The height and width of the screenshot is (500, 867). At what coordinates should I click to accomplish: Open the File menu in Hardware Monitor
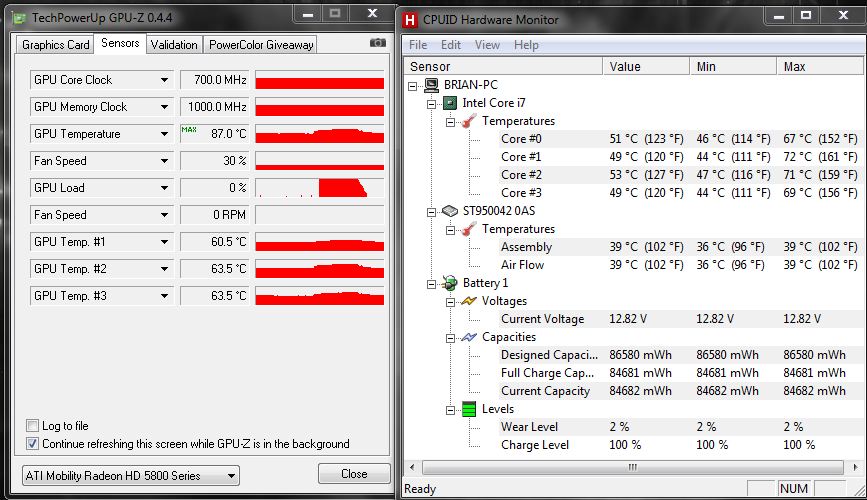click(x=418, y=45)
